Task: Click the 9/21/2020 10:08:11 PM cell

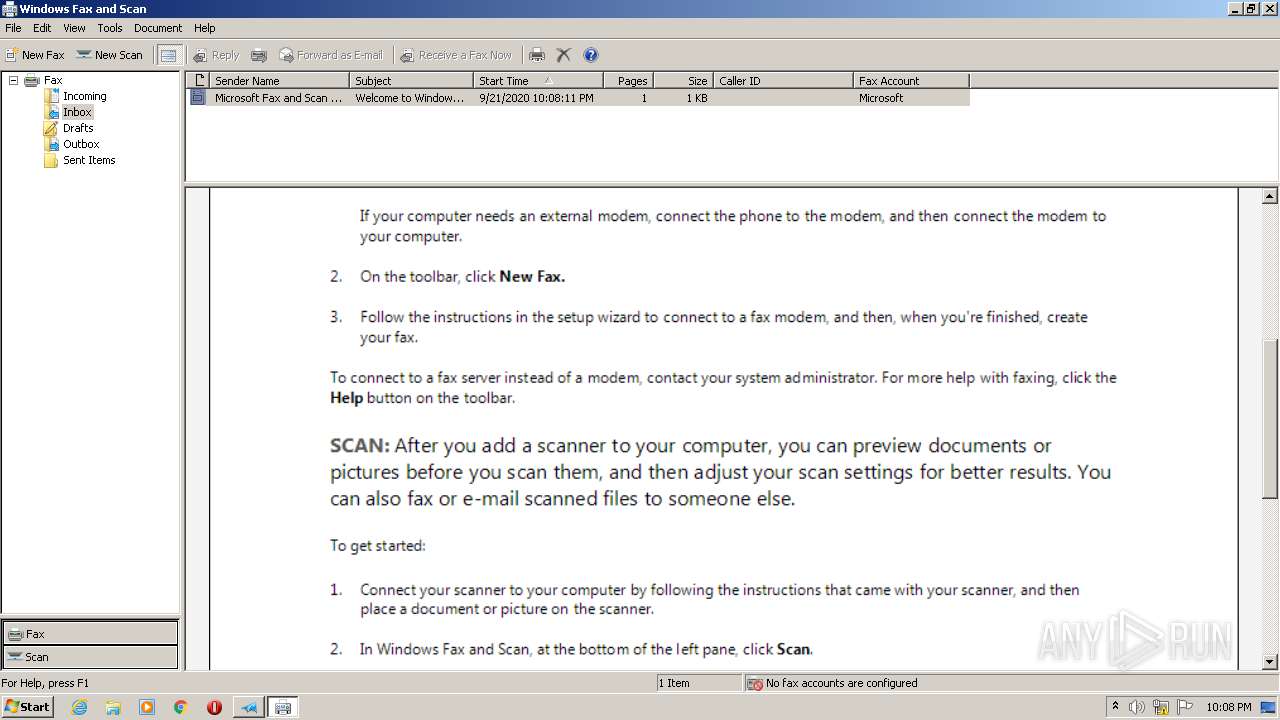Action: click(x=536, y=98)
